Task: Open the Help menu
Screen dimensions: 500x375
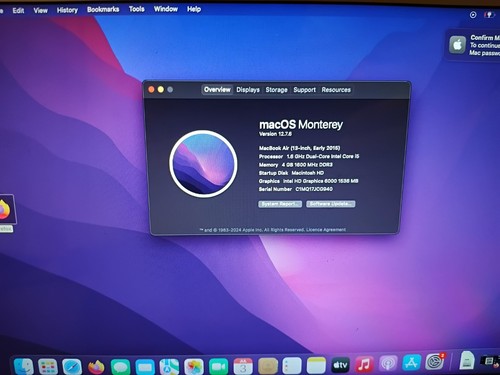Action: tap(194, 9)
